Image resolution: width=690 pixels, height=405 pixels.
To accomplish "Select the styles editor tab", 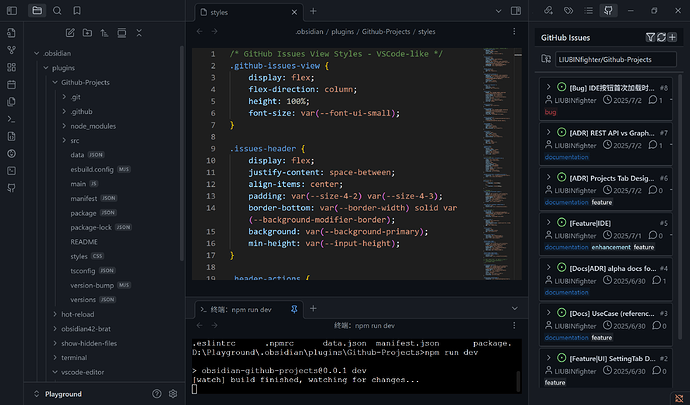I will click(249, 12).
